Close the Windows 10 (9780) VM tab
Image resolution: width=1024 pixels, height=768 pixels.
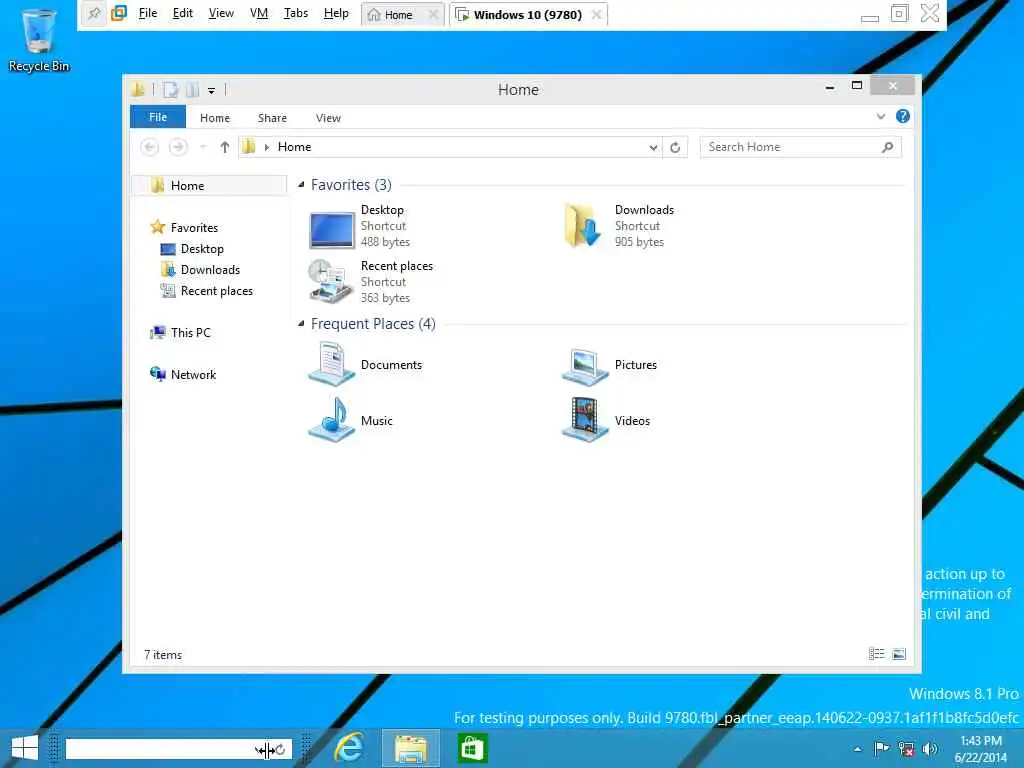[x=596, y=14]
